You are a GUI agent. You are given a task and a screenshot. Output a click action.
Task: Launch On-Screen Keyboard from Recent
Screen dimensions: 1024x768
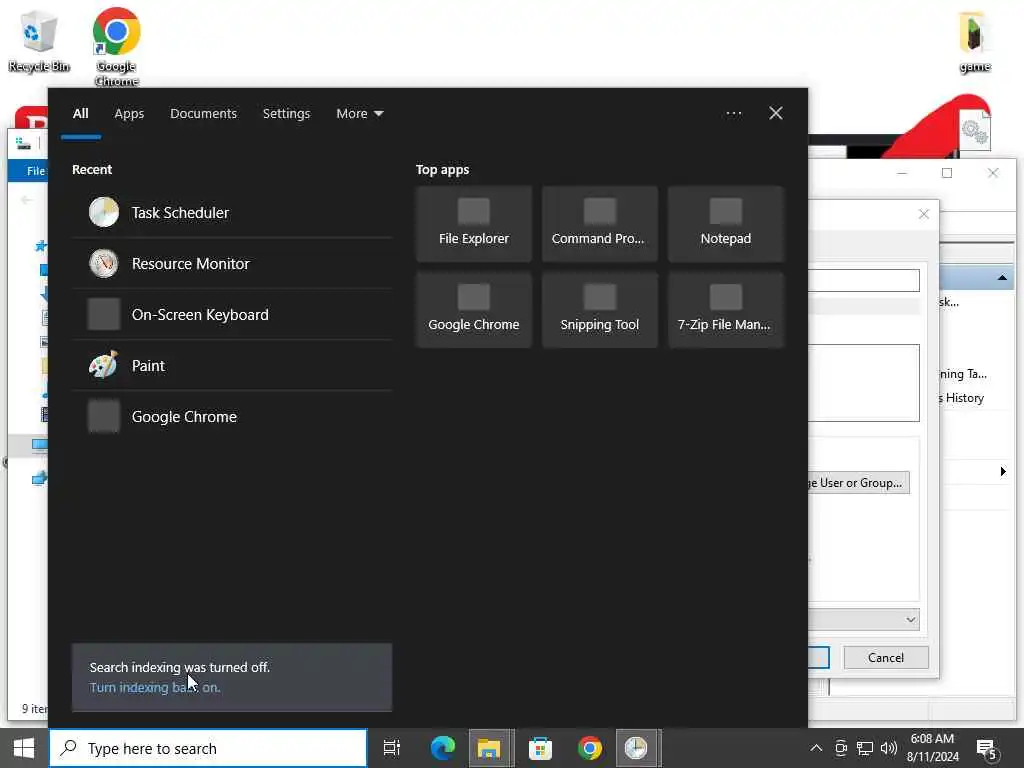pos(232,314)
